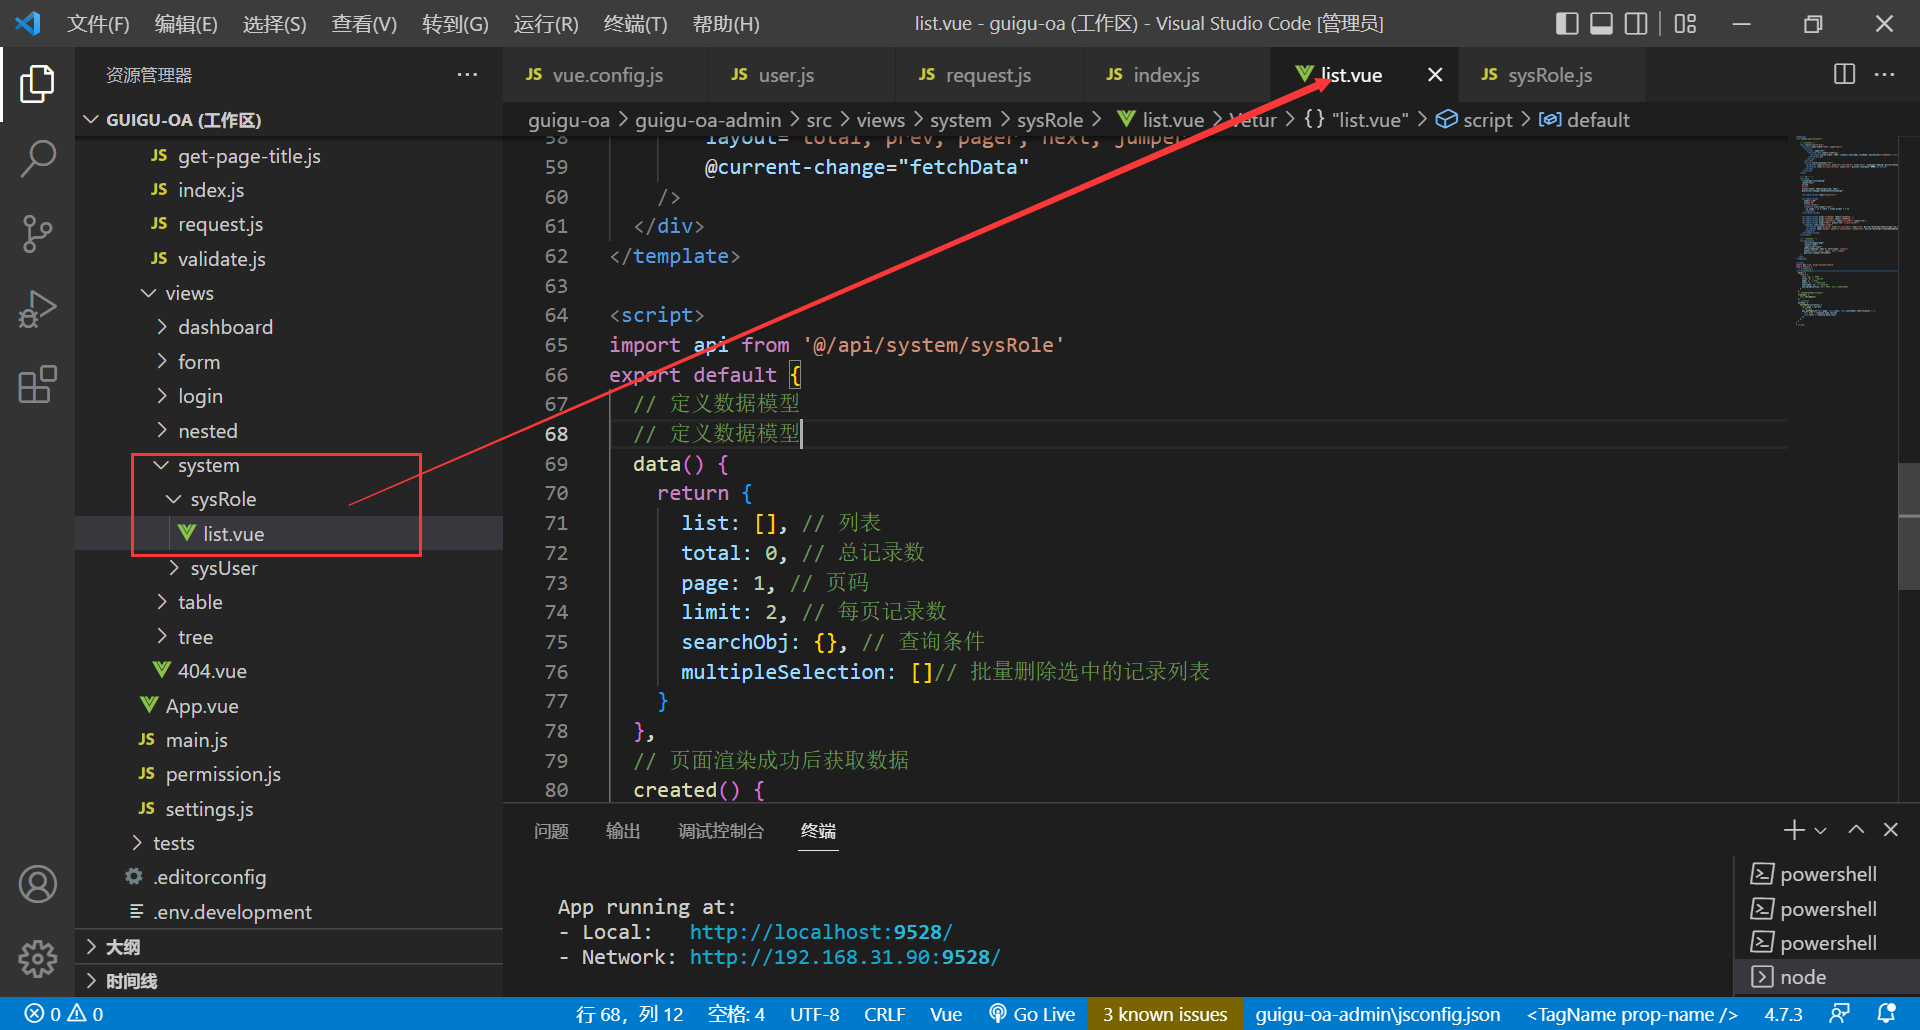Open the 终端(T) menu

(635, 23)
